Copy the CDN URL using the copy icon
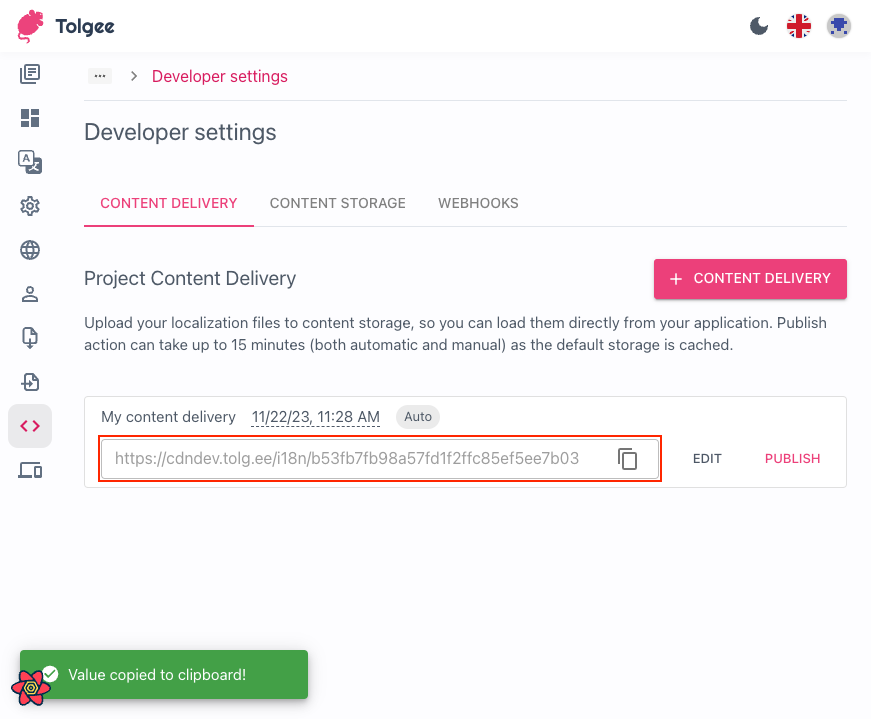The image size is (871, 719). 628,459
